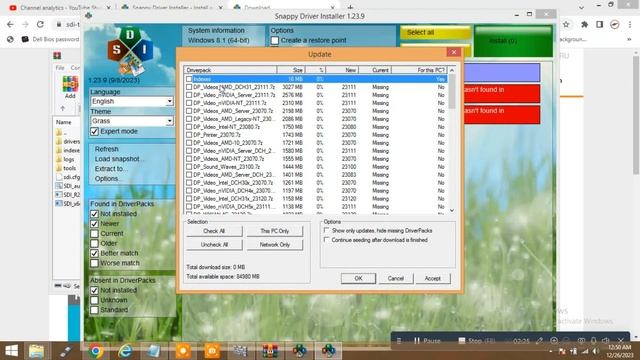Screen dimensions: 640x360
Task: Click the green Install button
Action: click(513, 41)
